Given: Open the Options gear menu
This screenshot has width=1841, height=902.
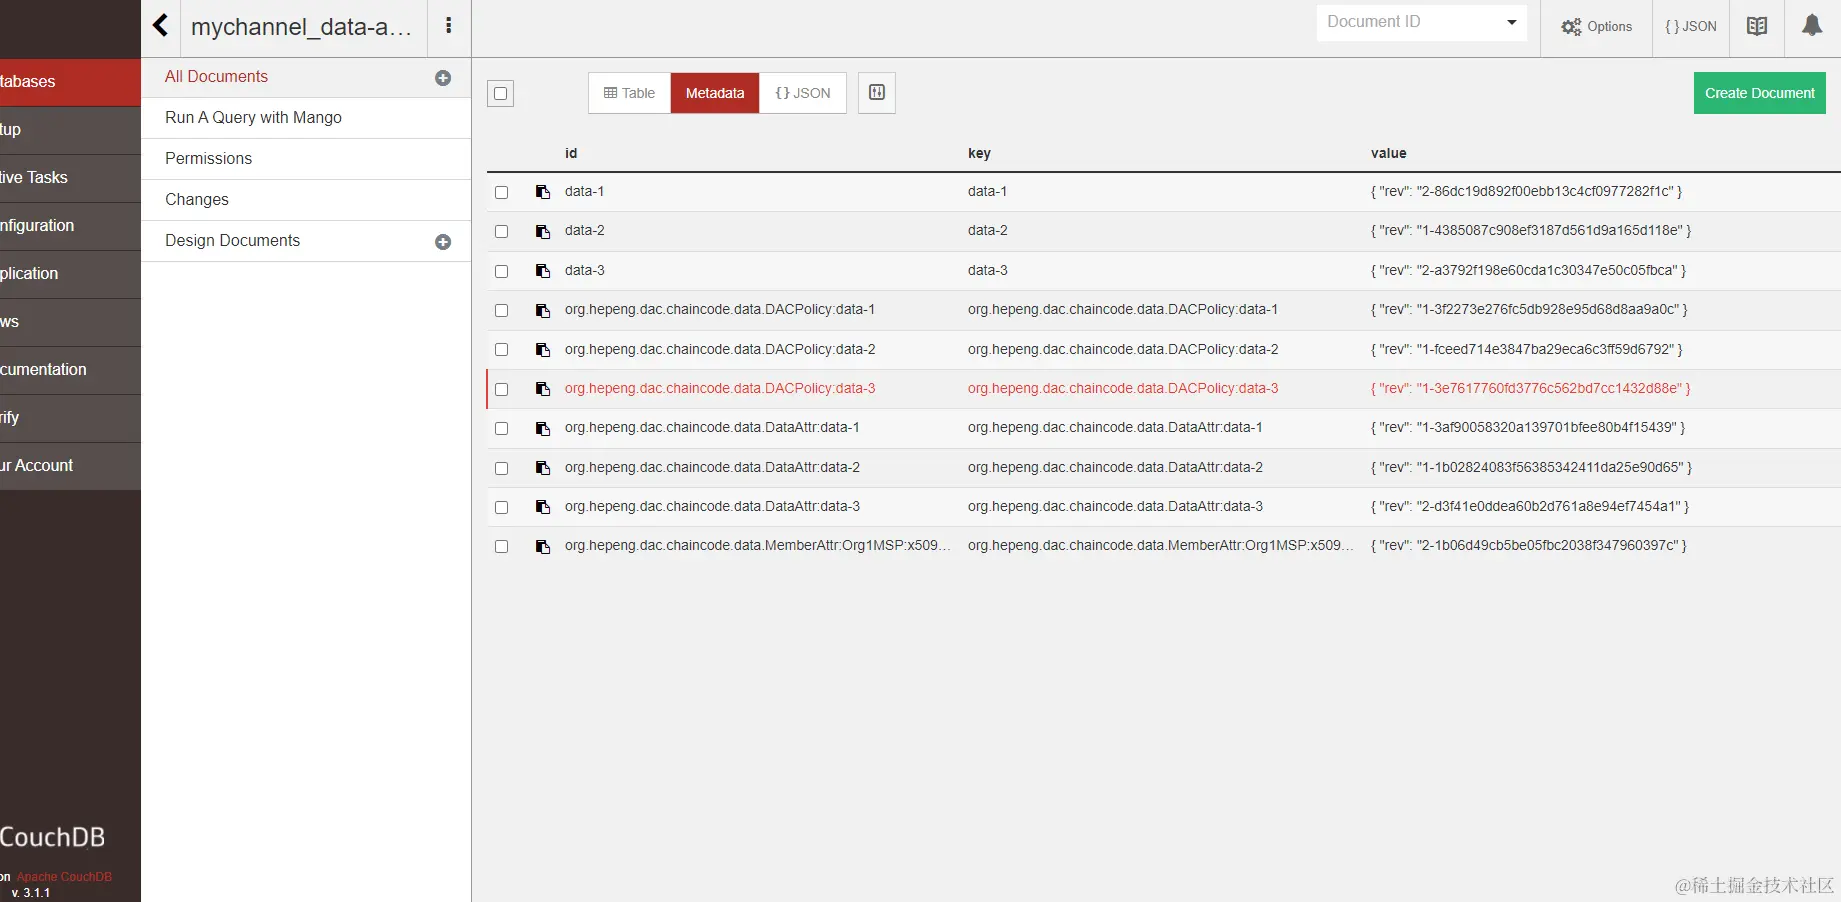Looking at the screenshot, I should [x=1597, y=27].
